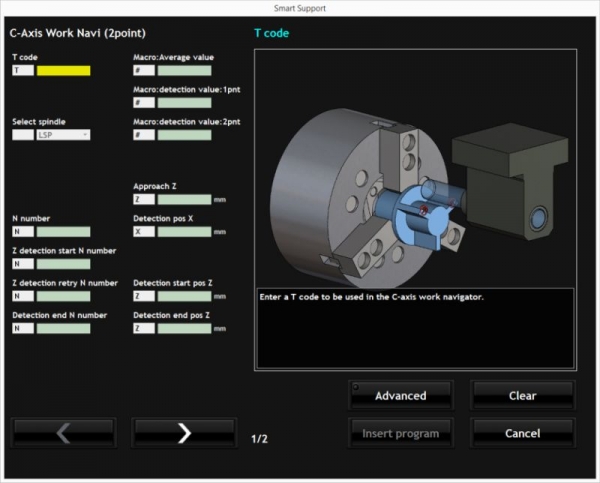The height and width of the screenshot is (483, 600).
Task: Click Z detection start N number field
Action: tap(63, 264)
